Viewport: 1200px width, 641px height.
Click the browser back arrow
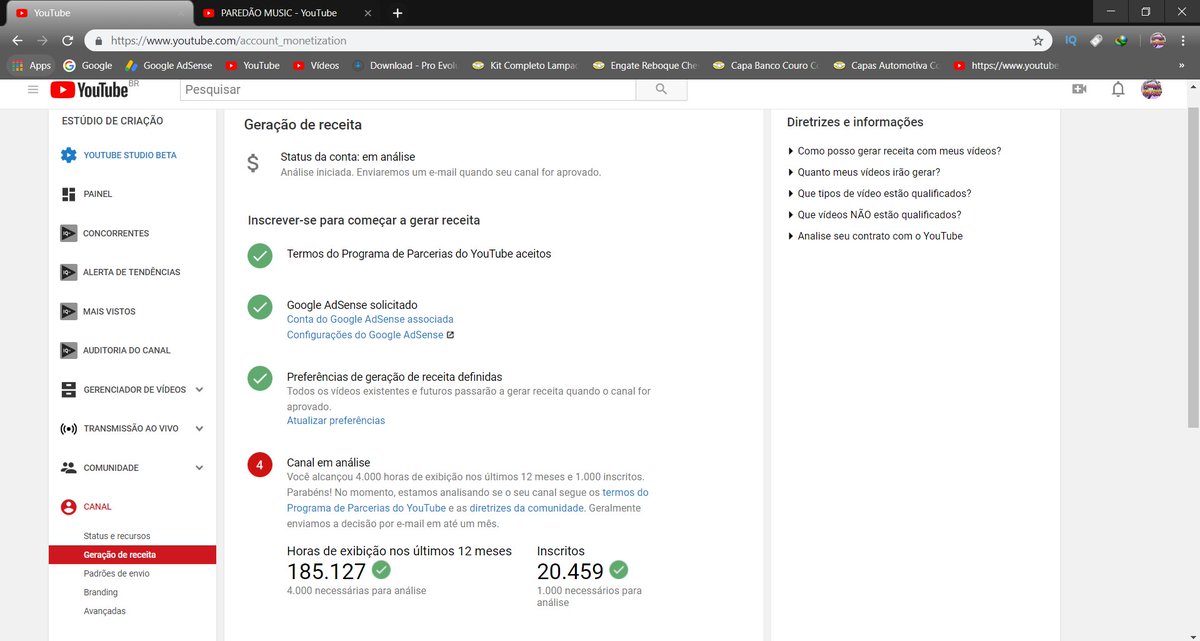[17, 41]
